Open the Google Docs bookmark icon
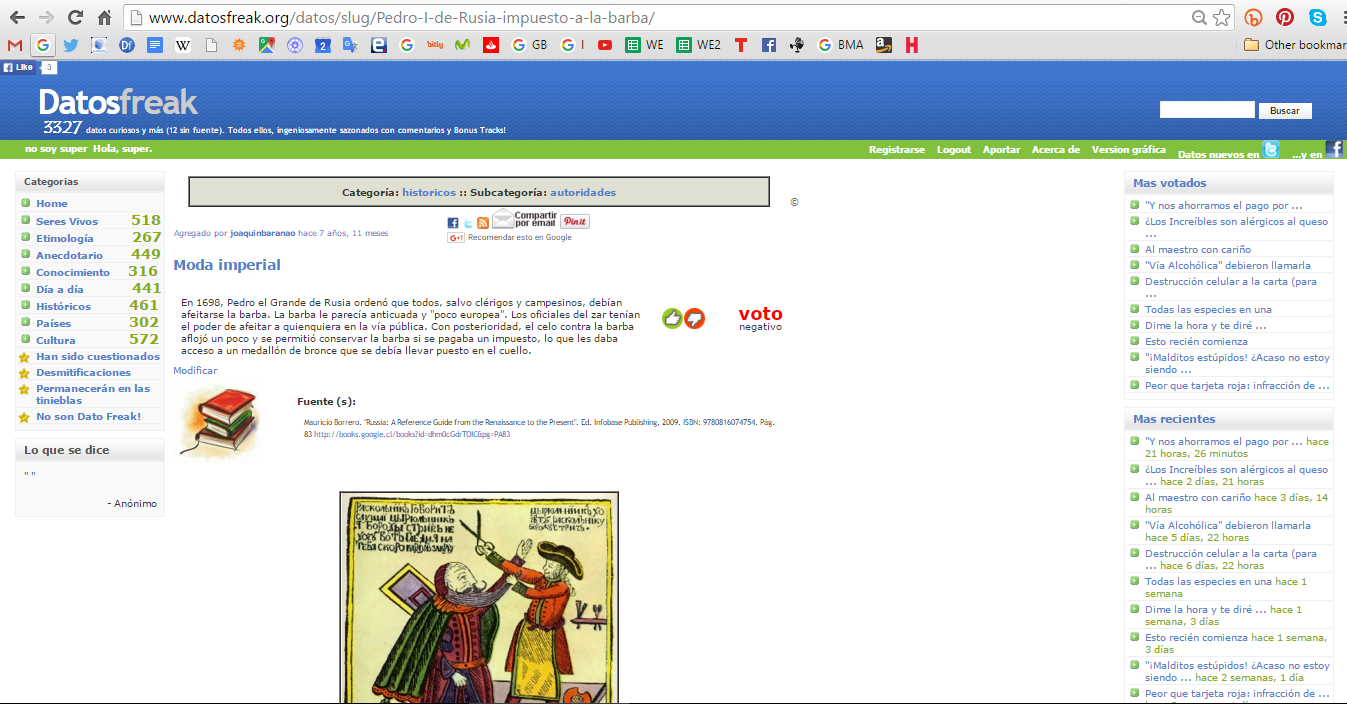1347x704 pixels. pyautogui.click(x=155, y=45)
